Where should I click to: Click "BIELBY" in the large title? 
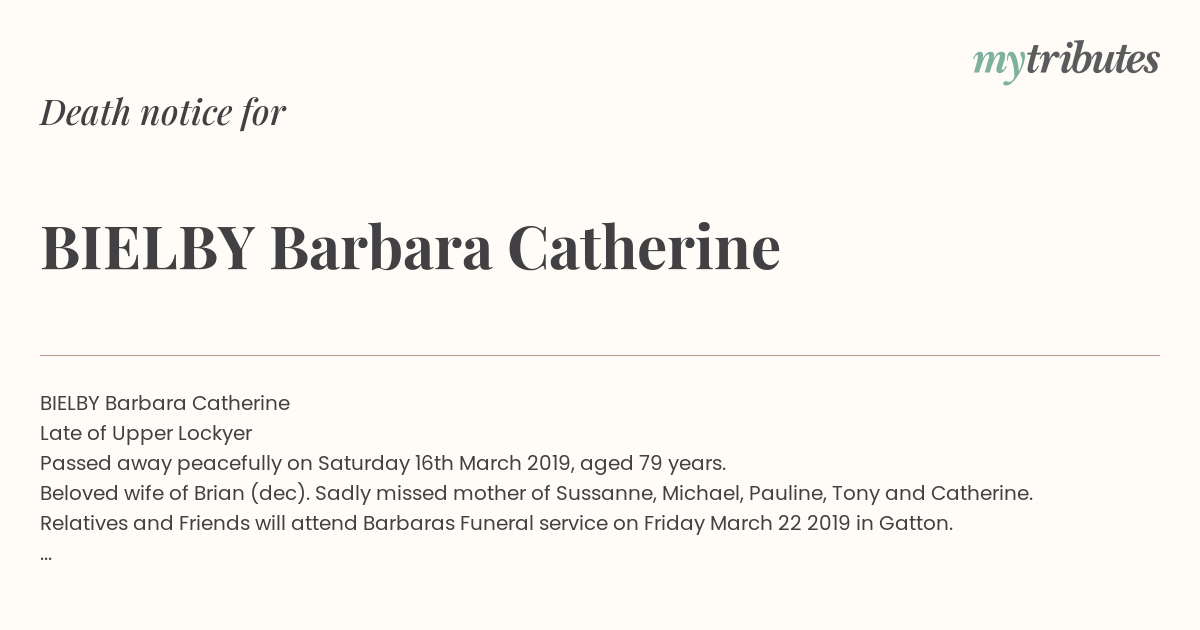[x=147, y=248]
